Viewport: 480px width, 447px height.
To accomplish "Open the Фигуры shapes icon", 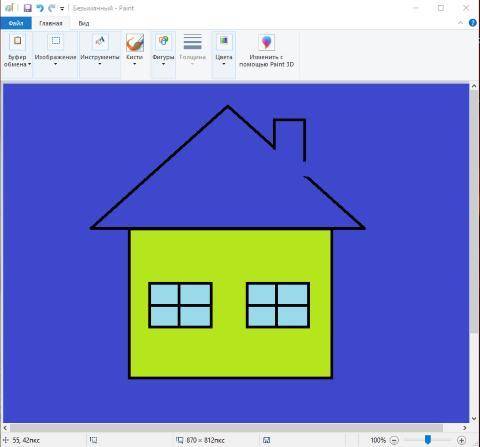I will pyautogui.click(x=163, y=41).
